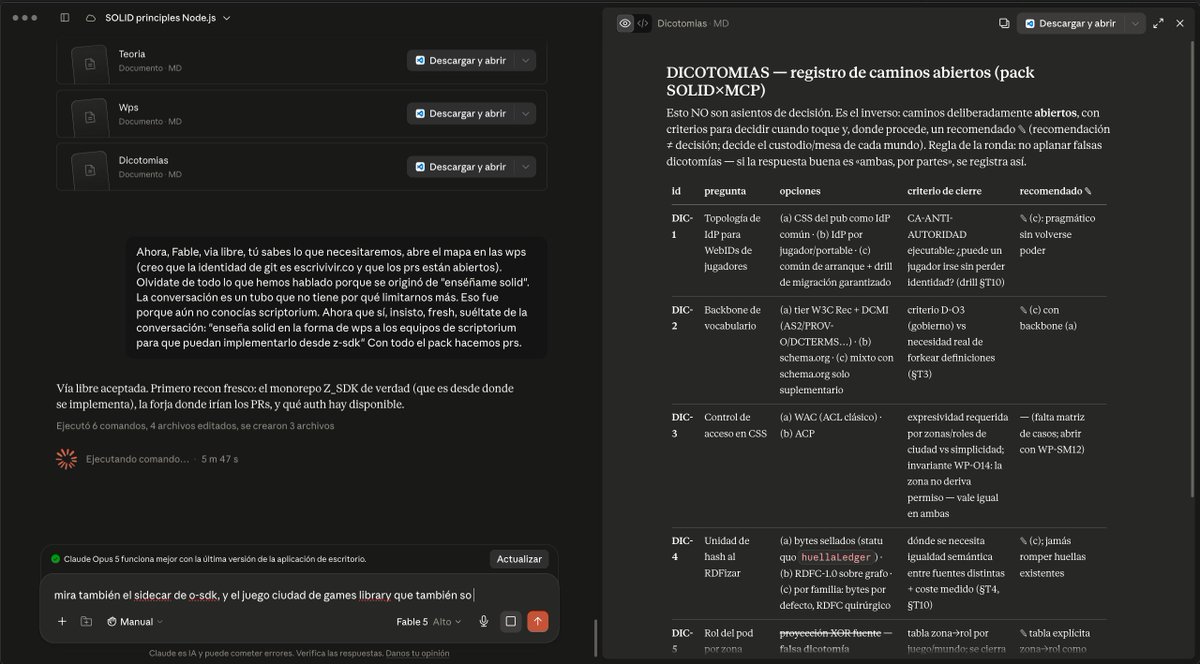Viewport: 1200px width, 664px height.
Task: Close the Dicotomias document panel
Action: [1179, 23]
